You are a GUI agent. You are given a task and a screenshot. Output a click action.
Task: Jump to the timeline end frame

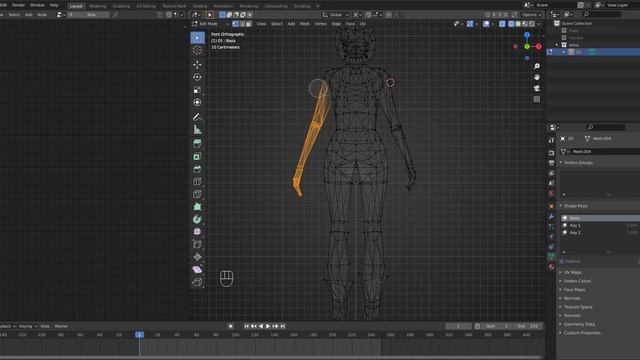[282, 326]
